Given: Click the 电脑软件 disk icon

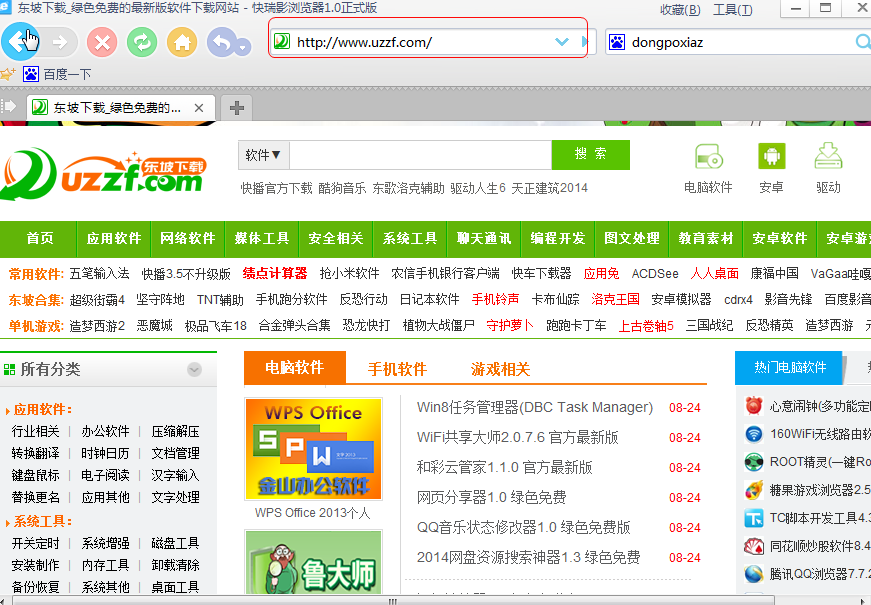Looking at the screenshot, I should 709,157.
